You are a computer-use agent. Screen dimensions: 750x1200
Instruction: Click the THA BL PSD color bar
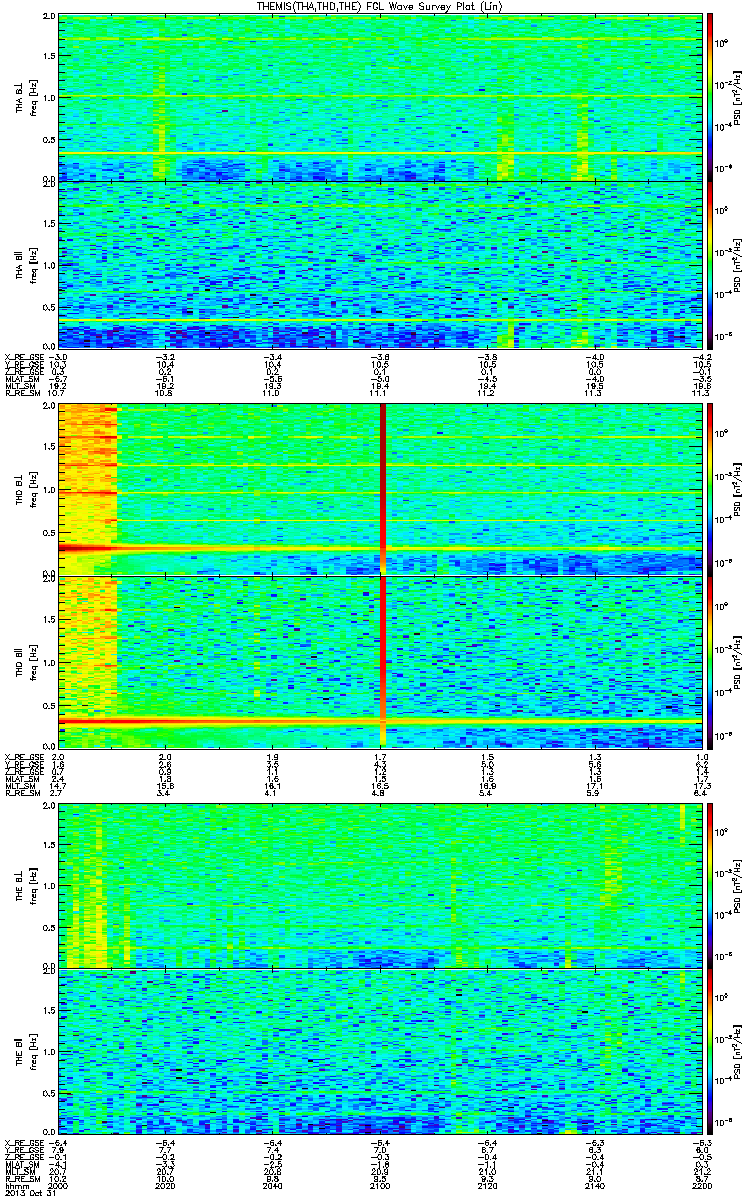[x=711, y=96]
